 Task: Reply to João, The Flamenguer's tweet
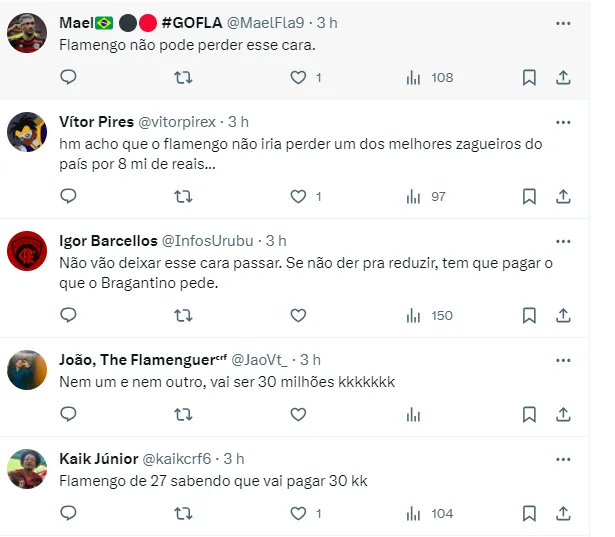[x=68, y=413]
